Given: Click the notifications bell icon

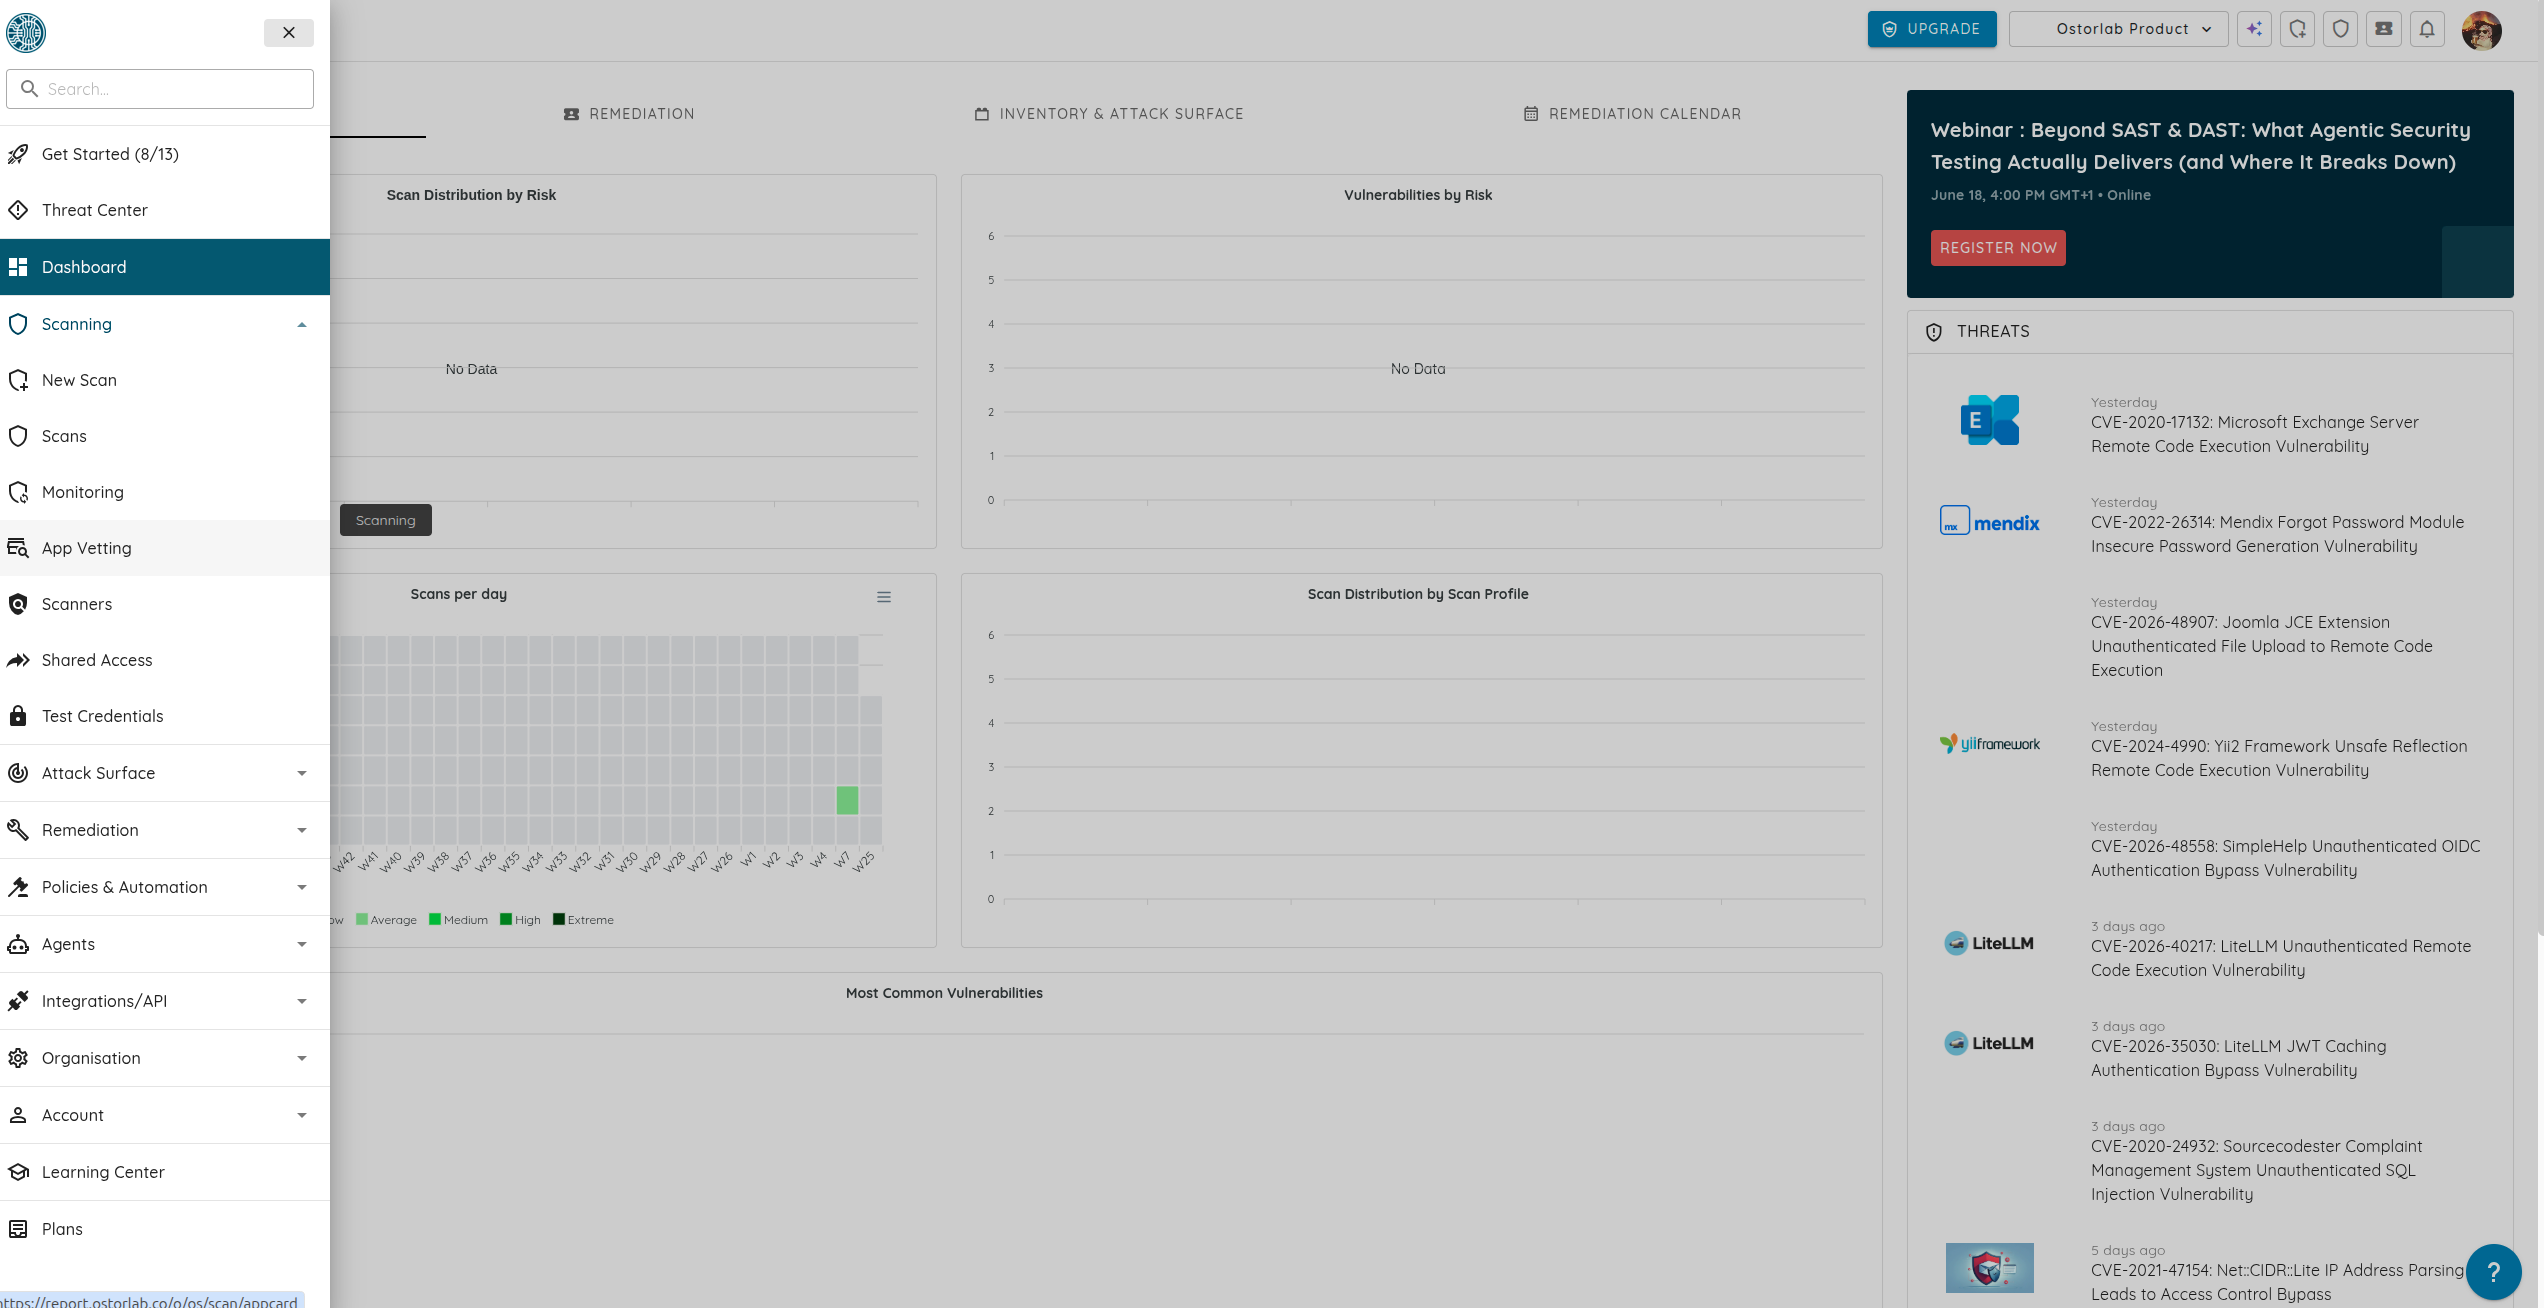Looking at the screenshot, I should [x=2427, y=29].
